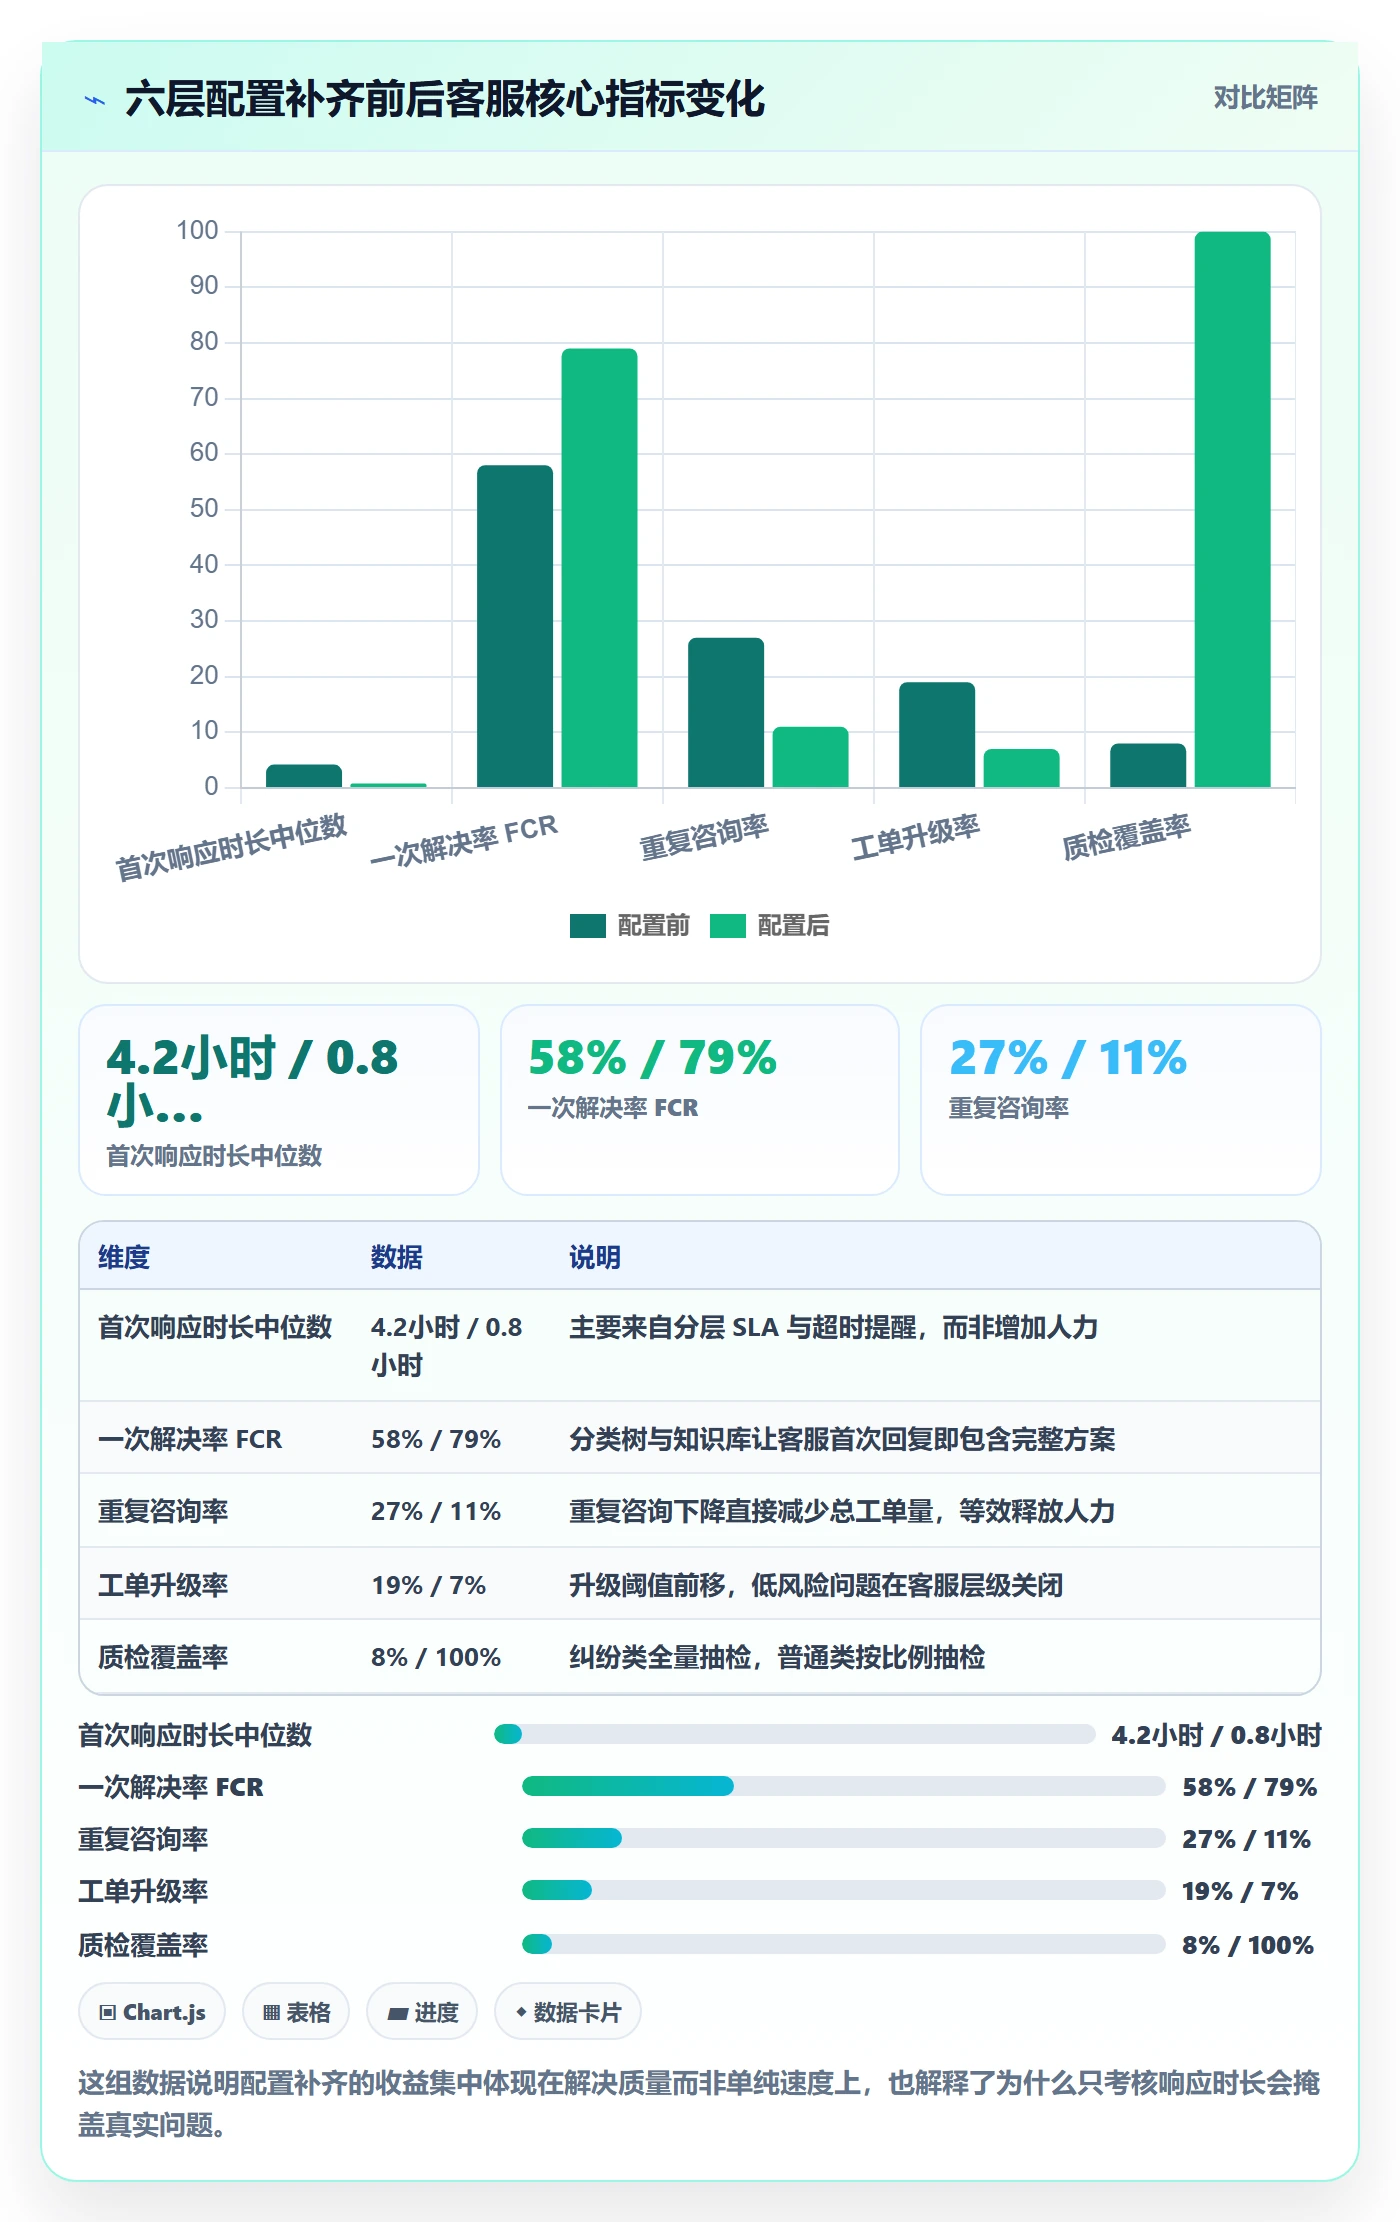Click the 工单升级率 progress bar
Screen dimensions: 1400x2222
pos(843,1890)
